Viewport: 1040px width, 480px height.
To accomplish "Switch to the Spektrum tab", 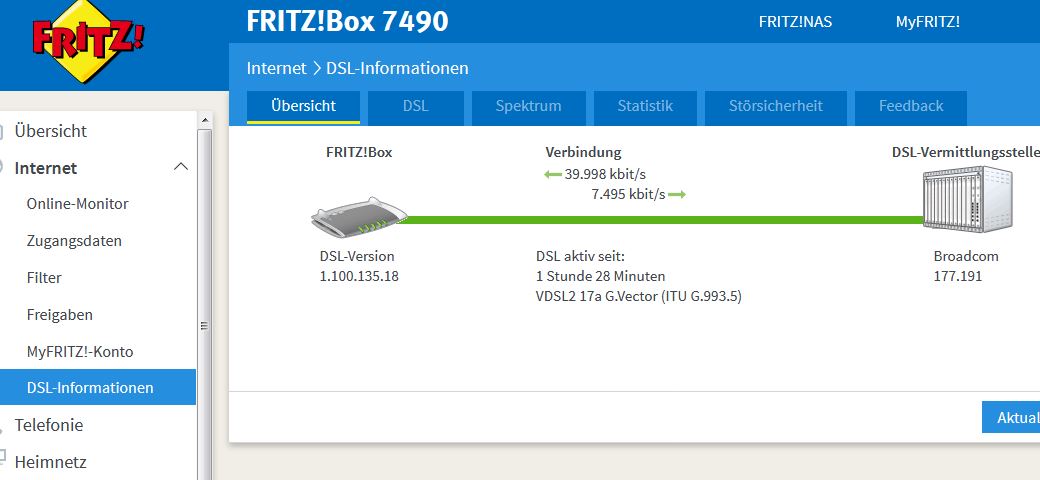I will pos(529,107).
